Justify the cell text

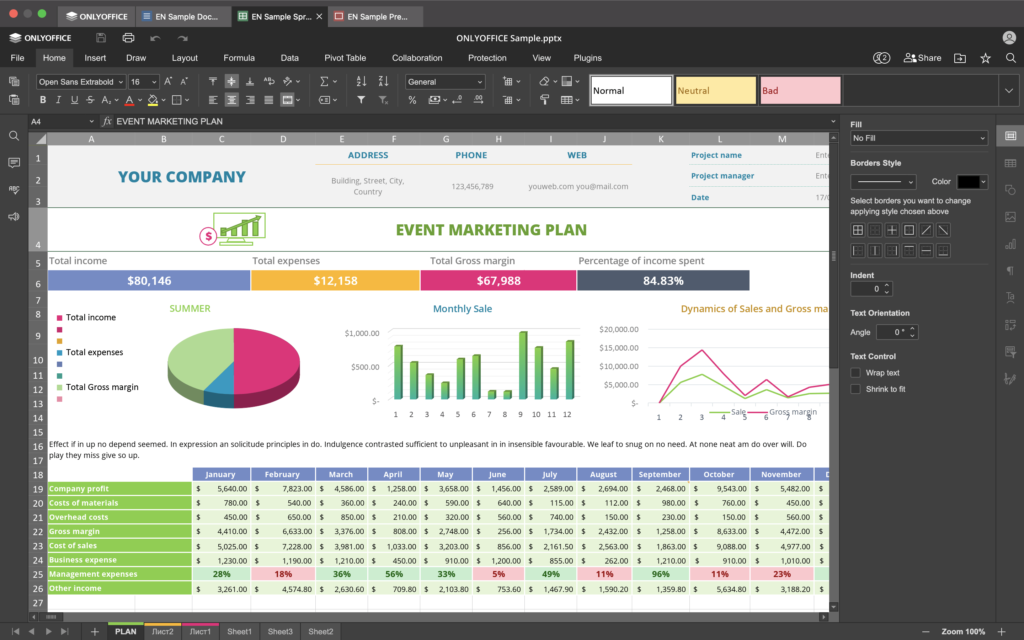[268, 100]
